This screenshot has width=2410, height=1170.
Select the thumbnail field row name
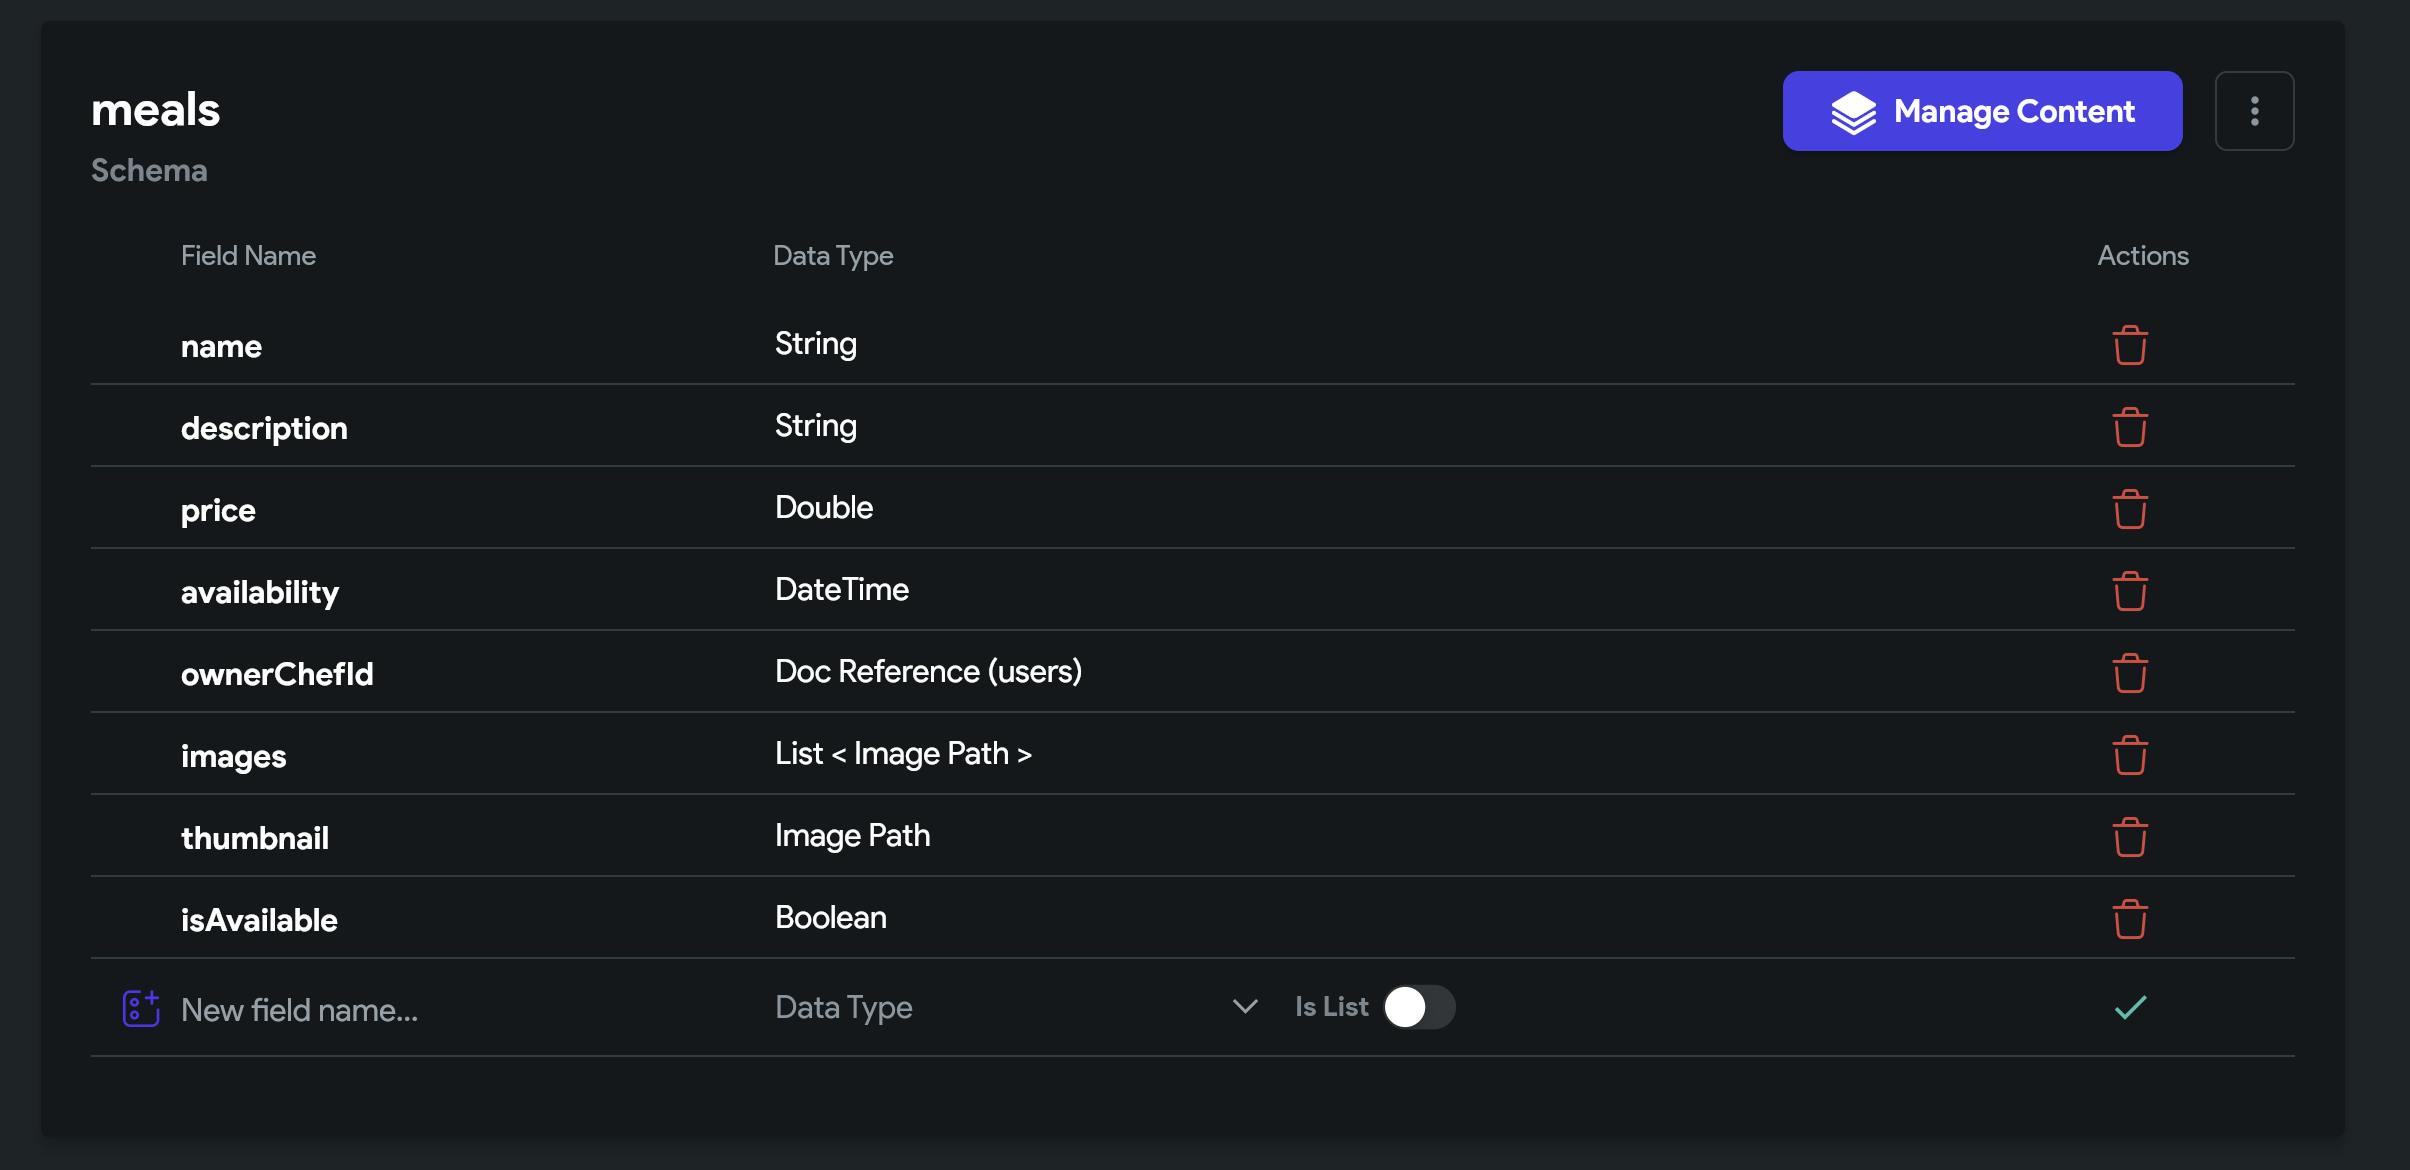pyautogui.click(x=255, y=838)
